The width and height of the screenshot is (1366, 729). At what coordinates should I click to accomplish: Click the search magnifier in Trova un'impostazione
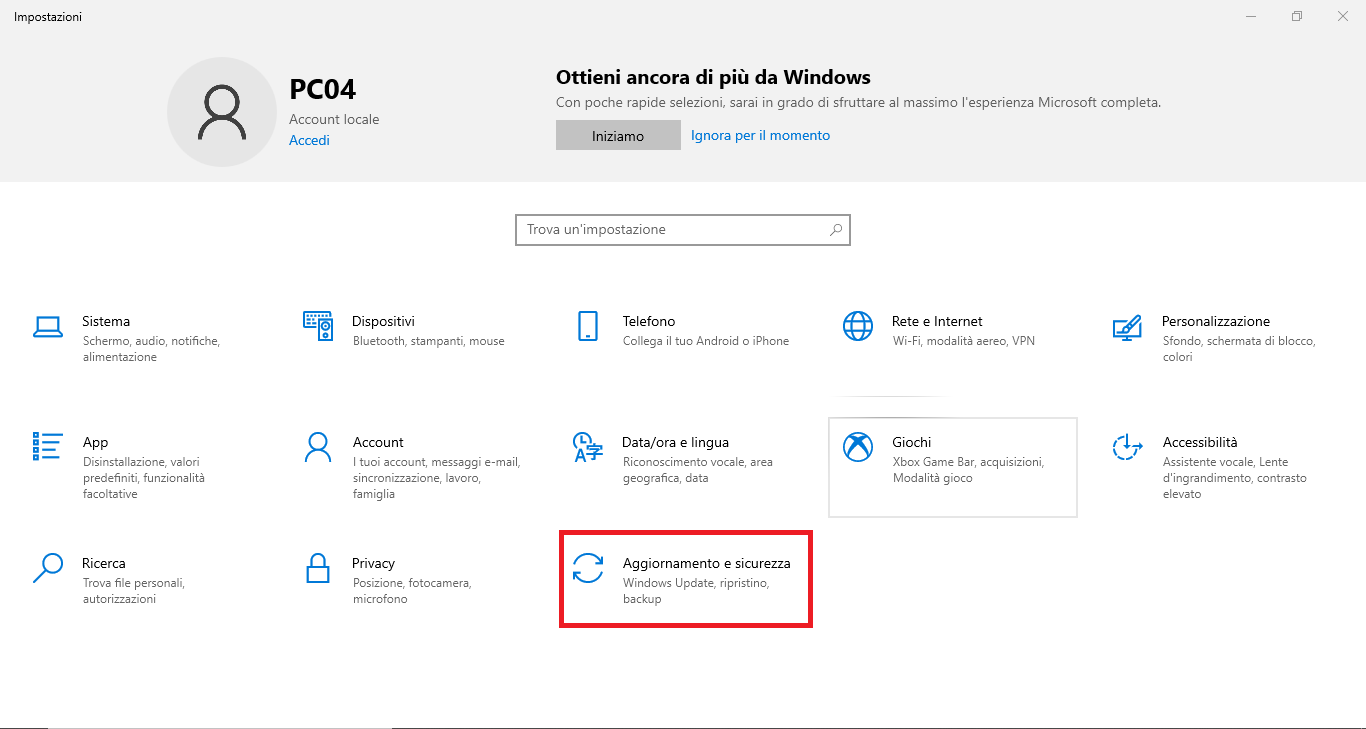click(x=836, y=230)
